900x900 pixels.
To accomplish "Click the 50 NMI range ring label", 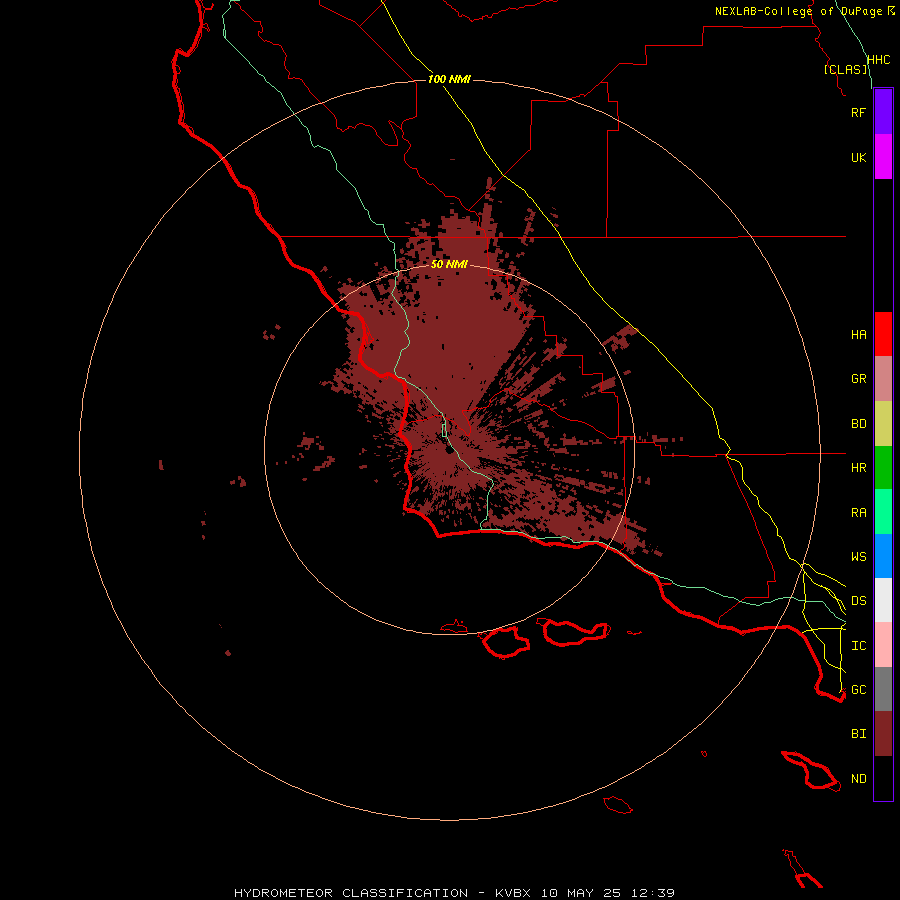I will [x=449, y=264].
